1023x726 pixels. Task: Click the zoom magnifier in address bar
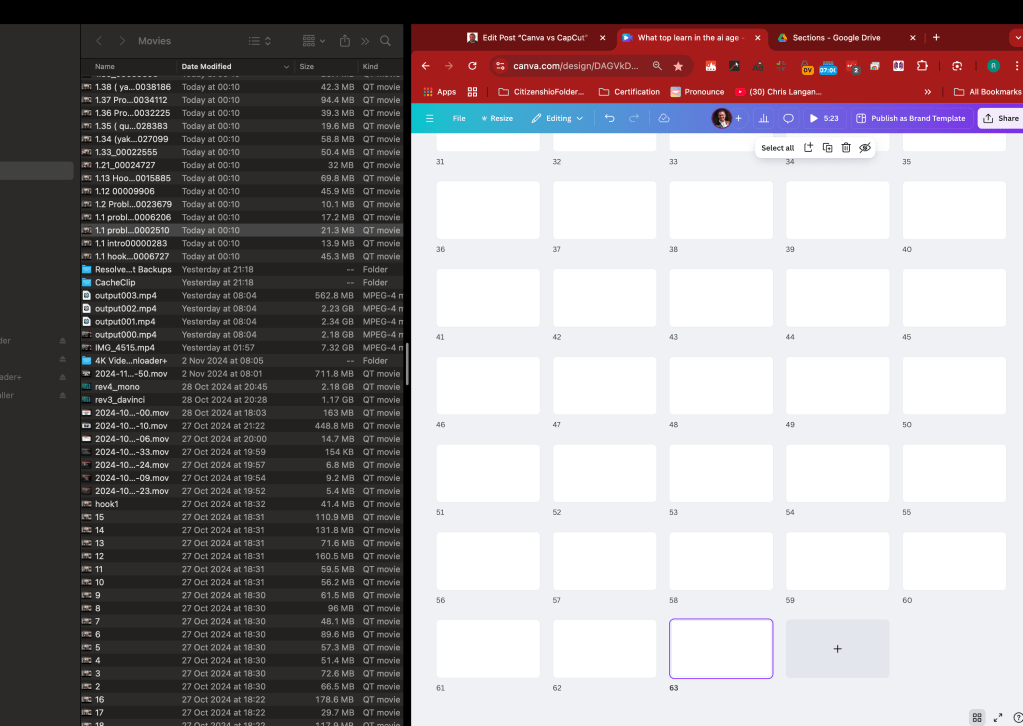(657, 66)
